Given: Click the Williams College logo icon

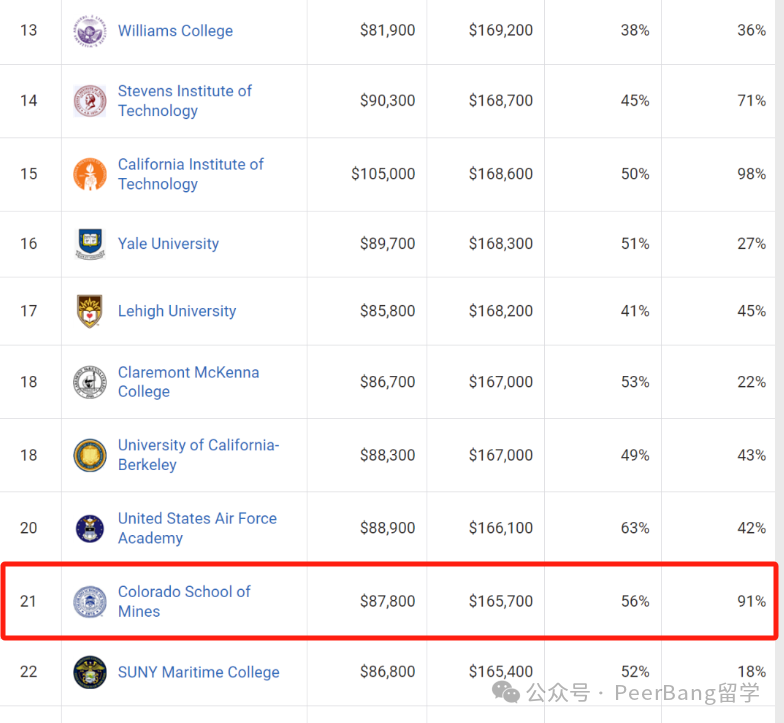Looking at the screenshot, I should [x=90, y=31].
